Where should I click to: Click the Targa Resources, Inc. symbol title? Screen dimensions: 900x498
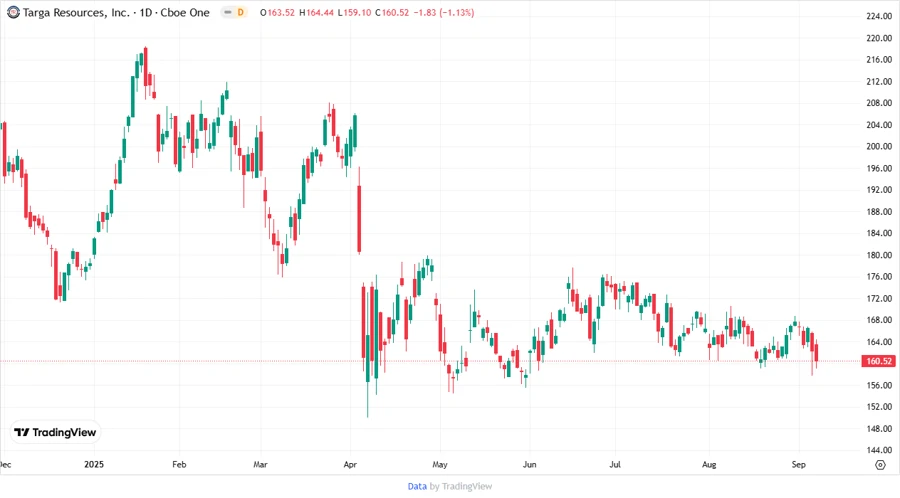pyautogui.click(x=76, y=13)
